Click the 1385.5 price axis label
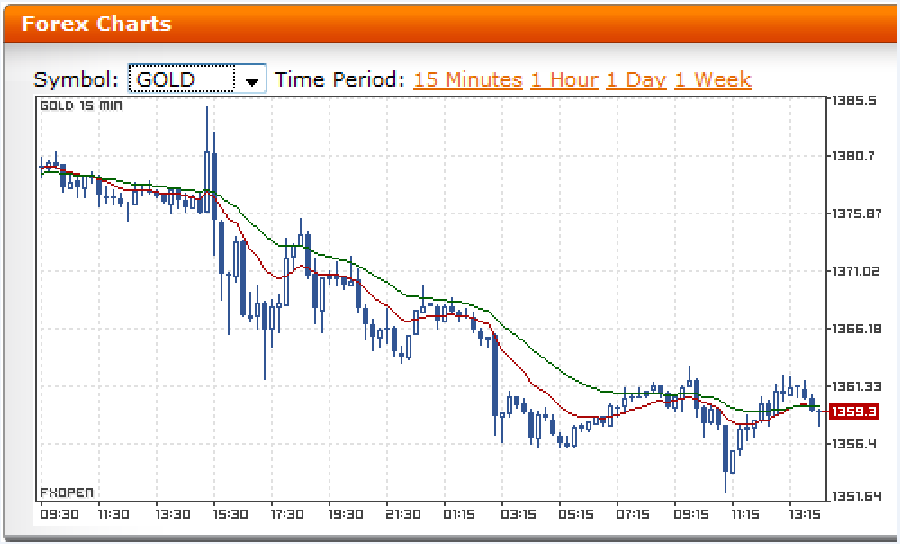Screen dimensions: 900x544 pyautogui.click(x=854, y=101)
